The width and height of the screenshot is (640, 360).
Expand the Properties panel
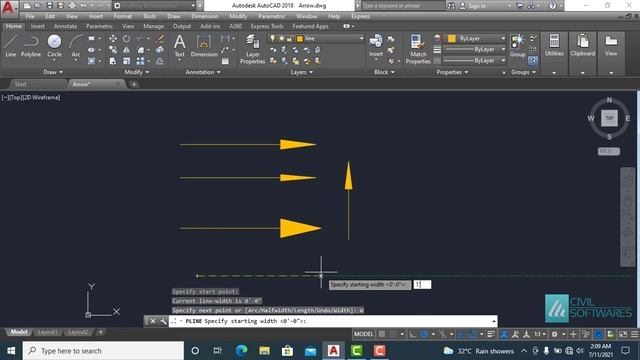click(x=452, y=72)
